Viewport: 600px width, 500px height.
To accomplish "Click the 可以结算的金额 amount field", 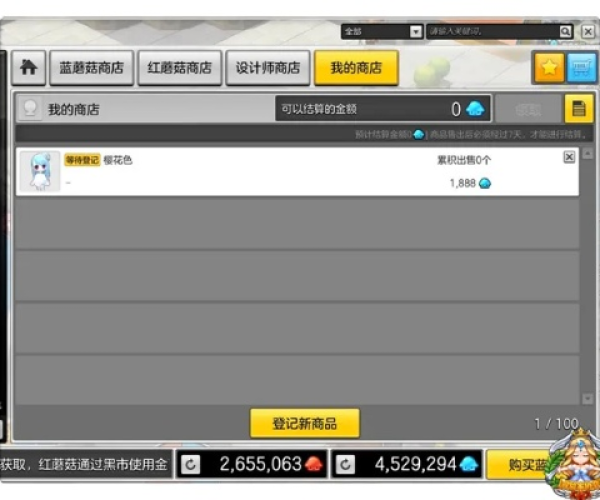I will 383,109.
